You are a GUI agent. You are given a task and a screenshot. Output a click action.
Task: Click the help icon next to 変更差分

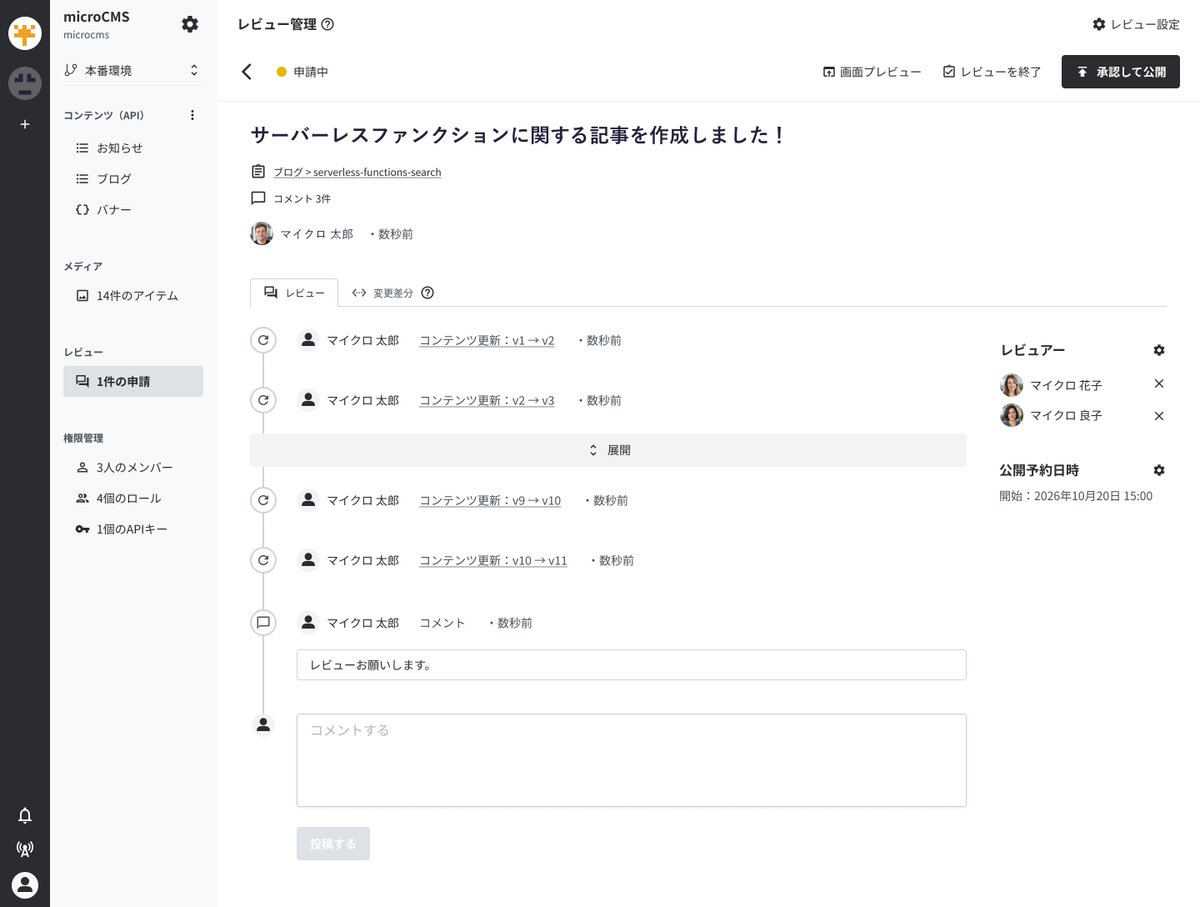pos(428,293)
